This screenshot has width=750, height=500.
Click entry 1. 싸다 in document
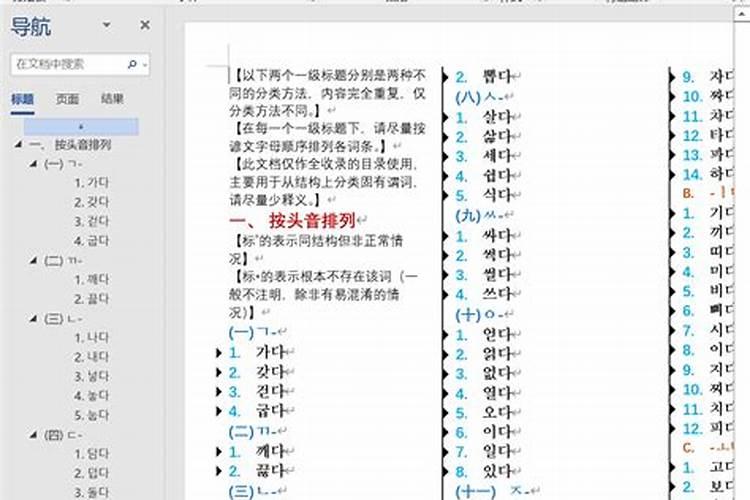(484, 236)
